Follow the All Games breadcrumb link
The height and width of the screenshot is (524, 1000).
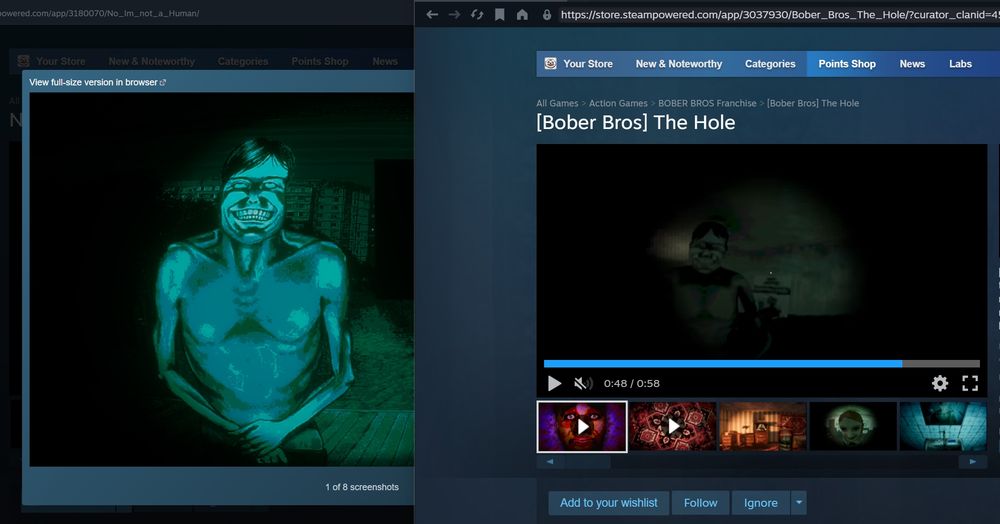557,103
